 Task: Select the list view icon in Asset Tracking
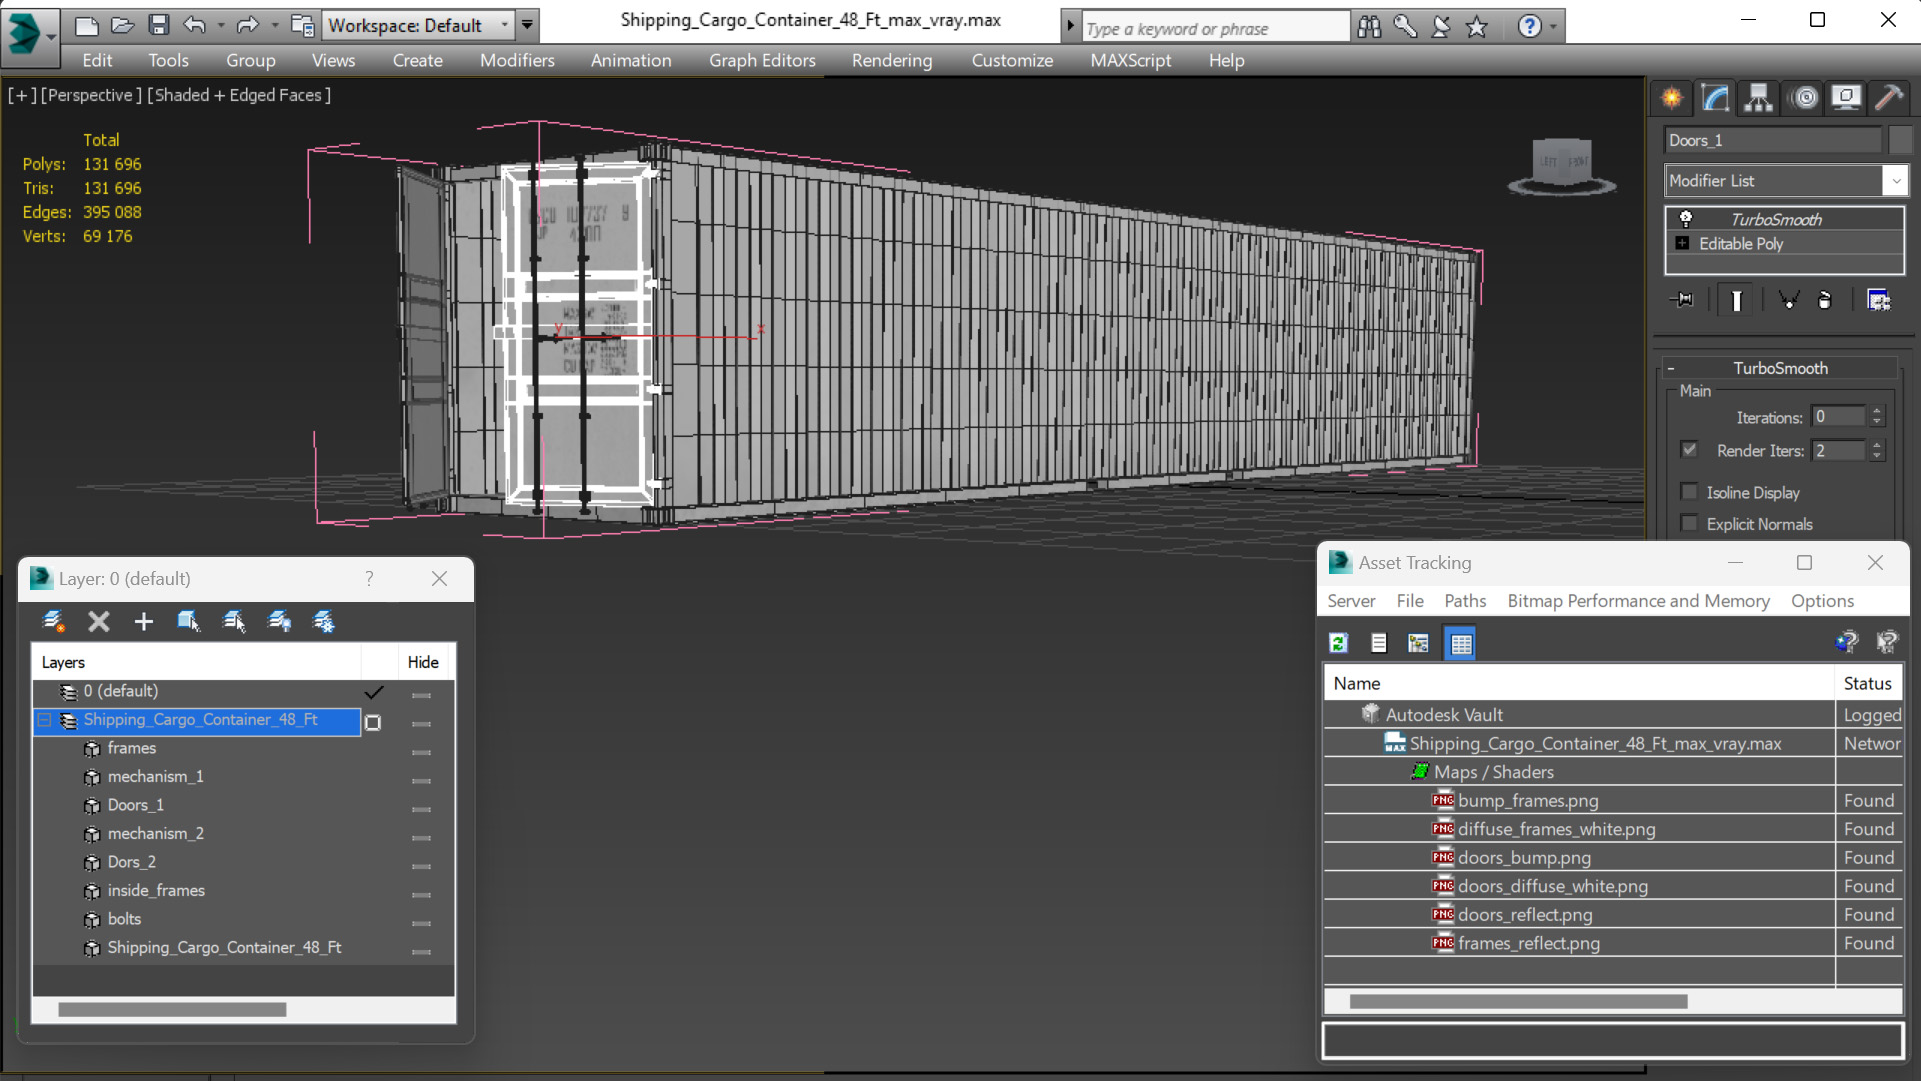(x=1379, y=644)
